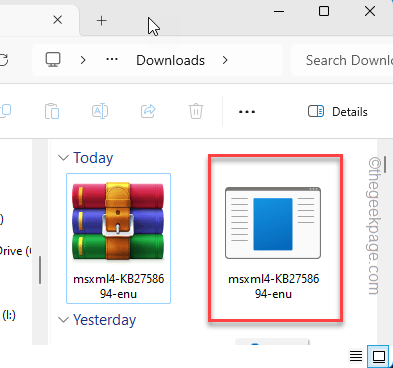Image resolution: width=393 pixels, height=368 pixels.
Task: Toggle the Details pane button
Action: (338, 112)
